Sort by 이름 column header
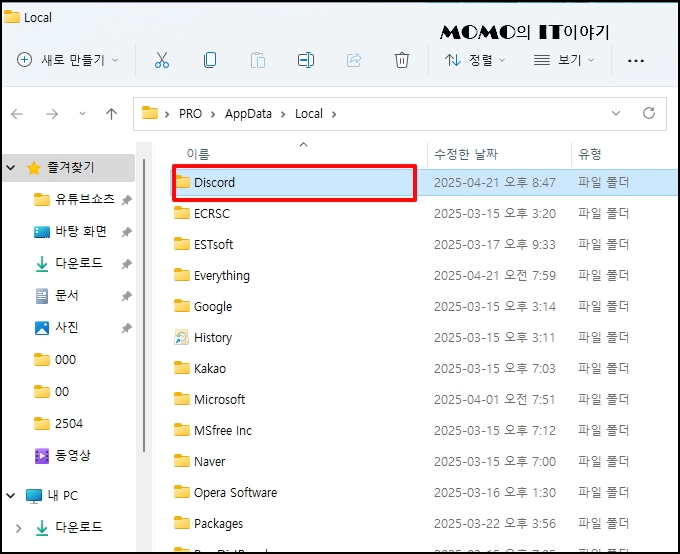 (198, 154)
